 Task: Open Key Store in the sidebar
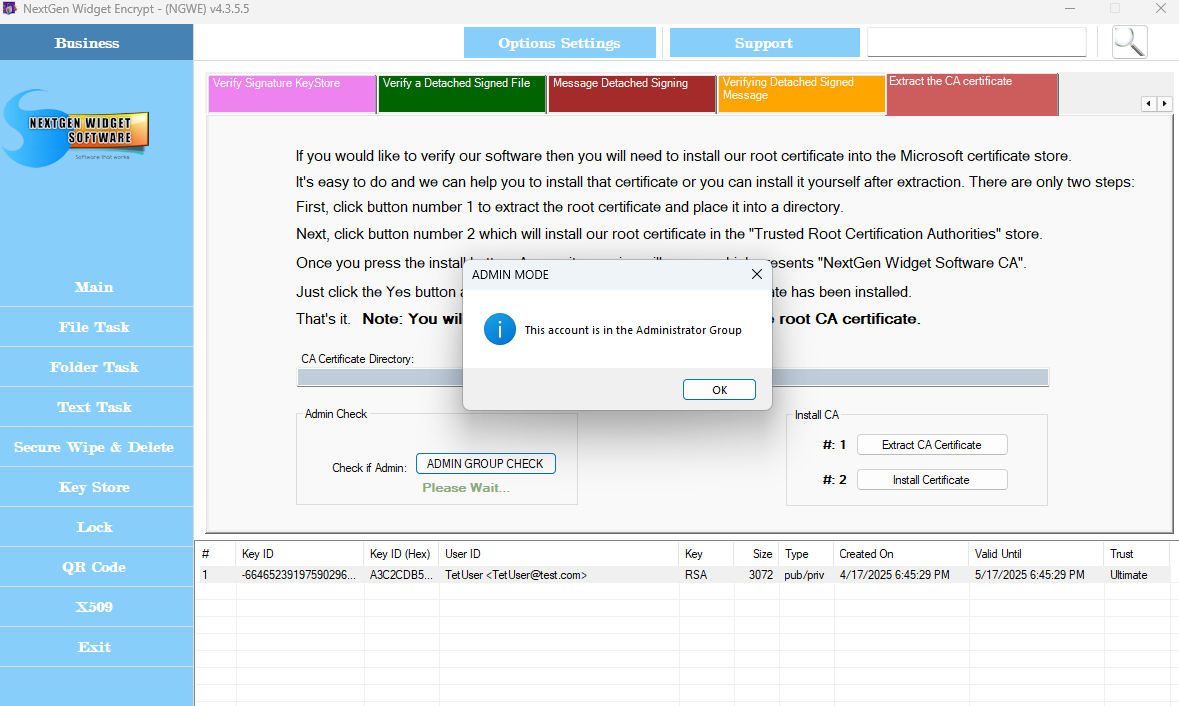point(95,487)
